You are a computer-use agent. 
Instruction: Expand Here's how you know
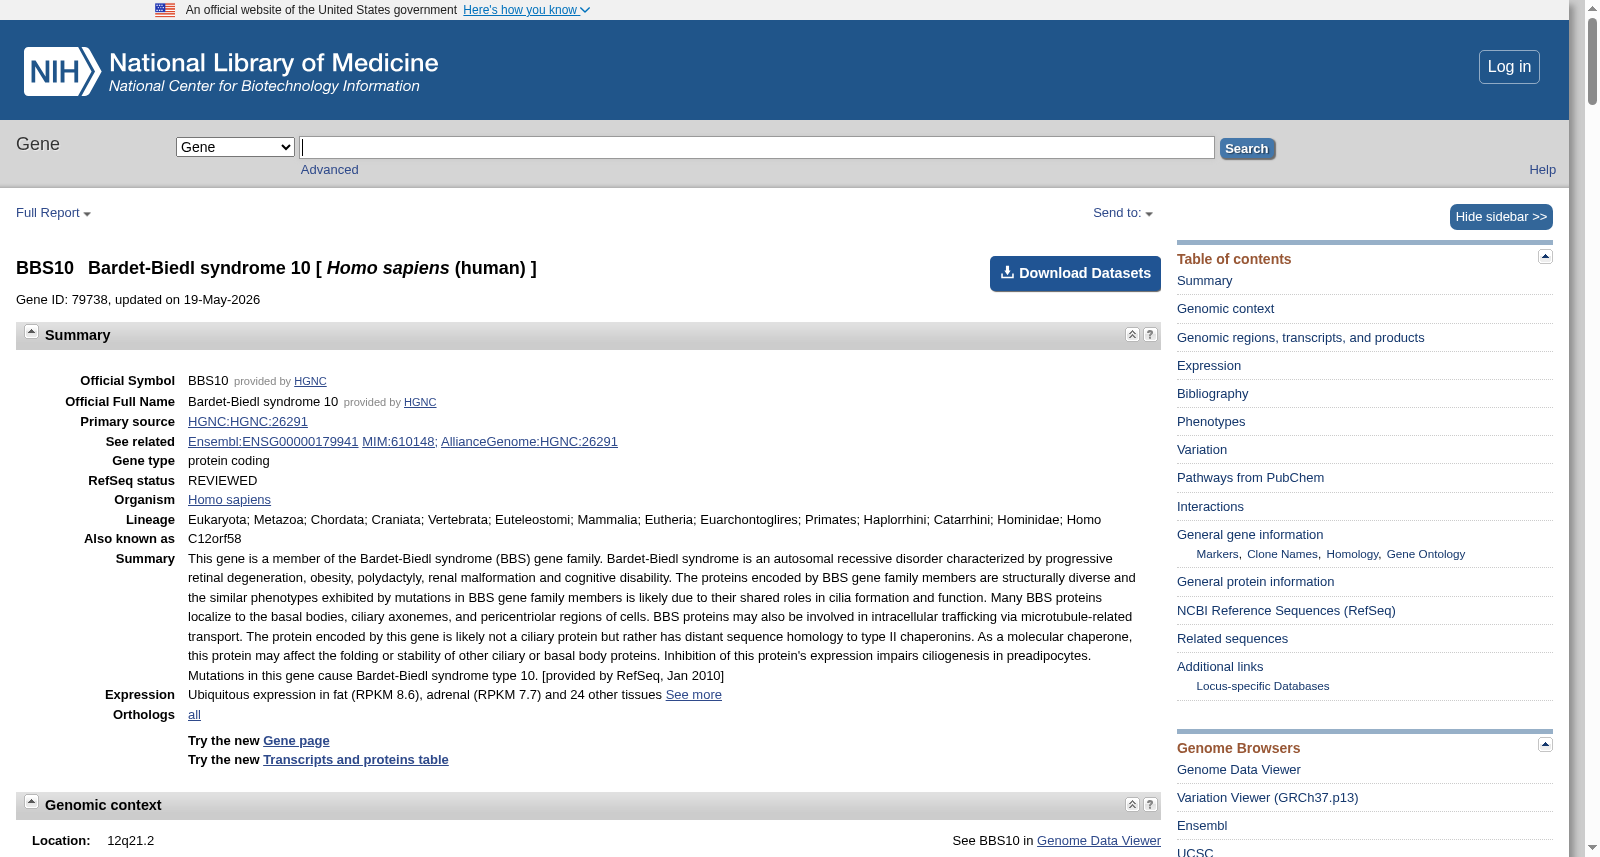tap(526, 10)
